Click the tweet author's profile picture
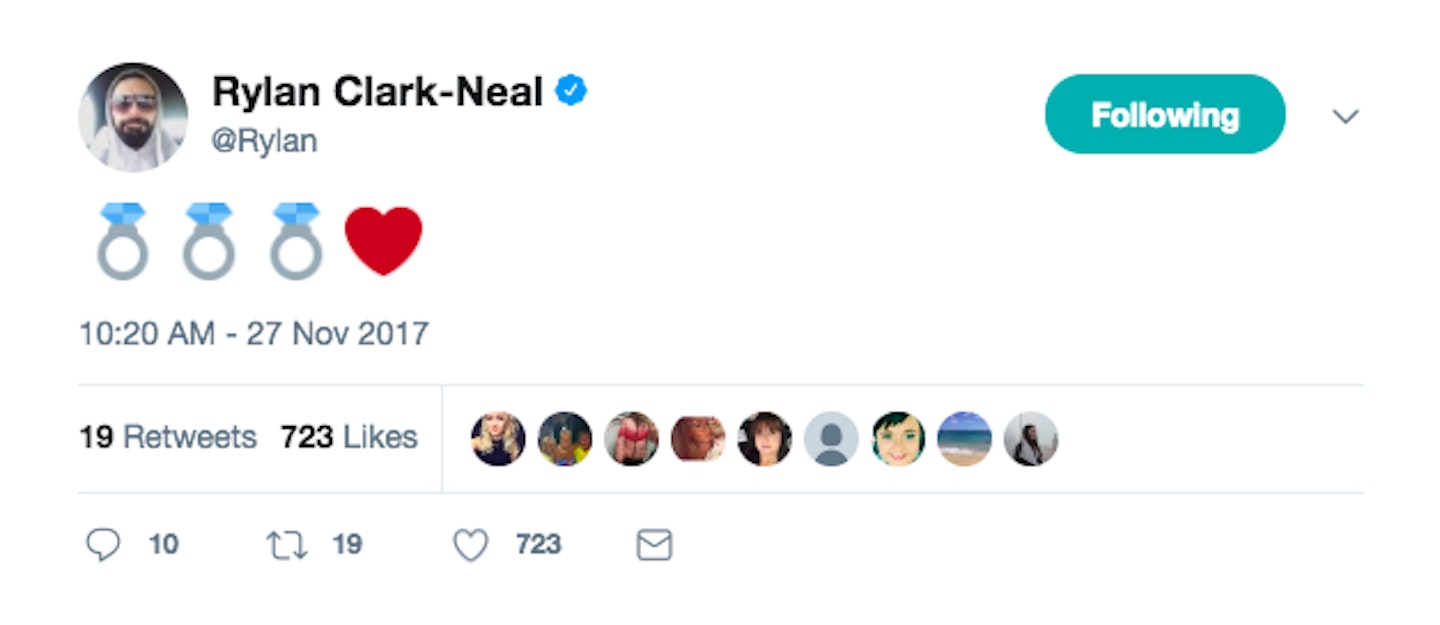Image resolution: width=1440 pixels, height=625 pixels. pyautogui.click(x=133, y=117)
